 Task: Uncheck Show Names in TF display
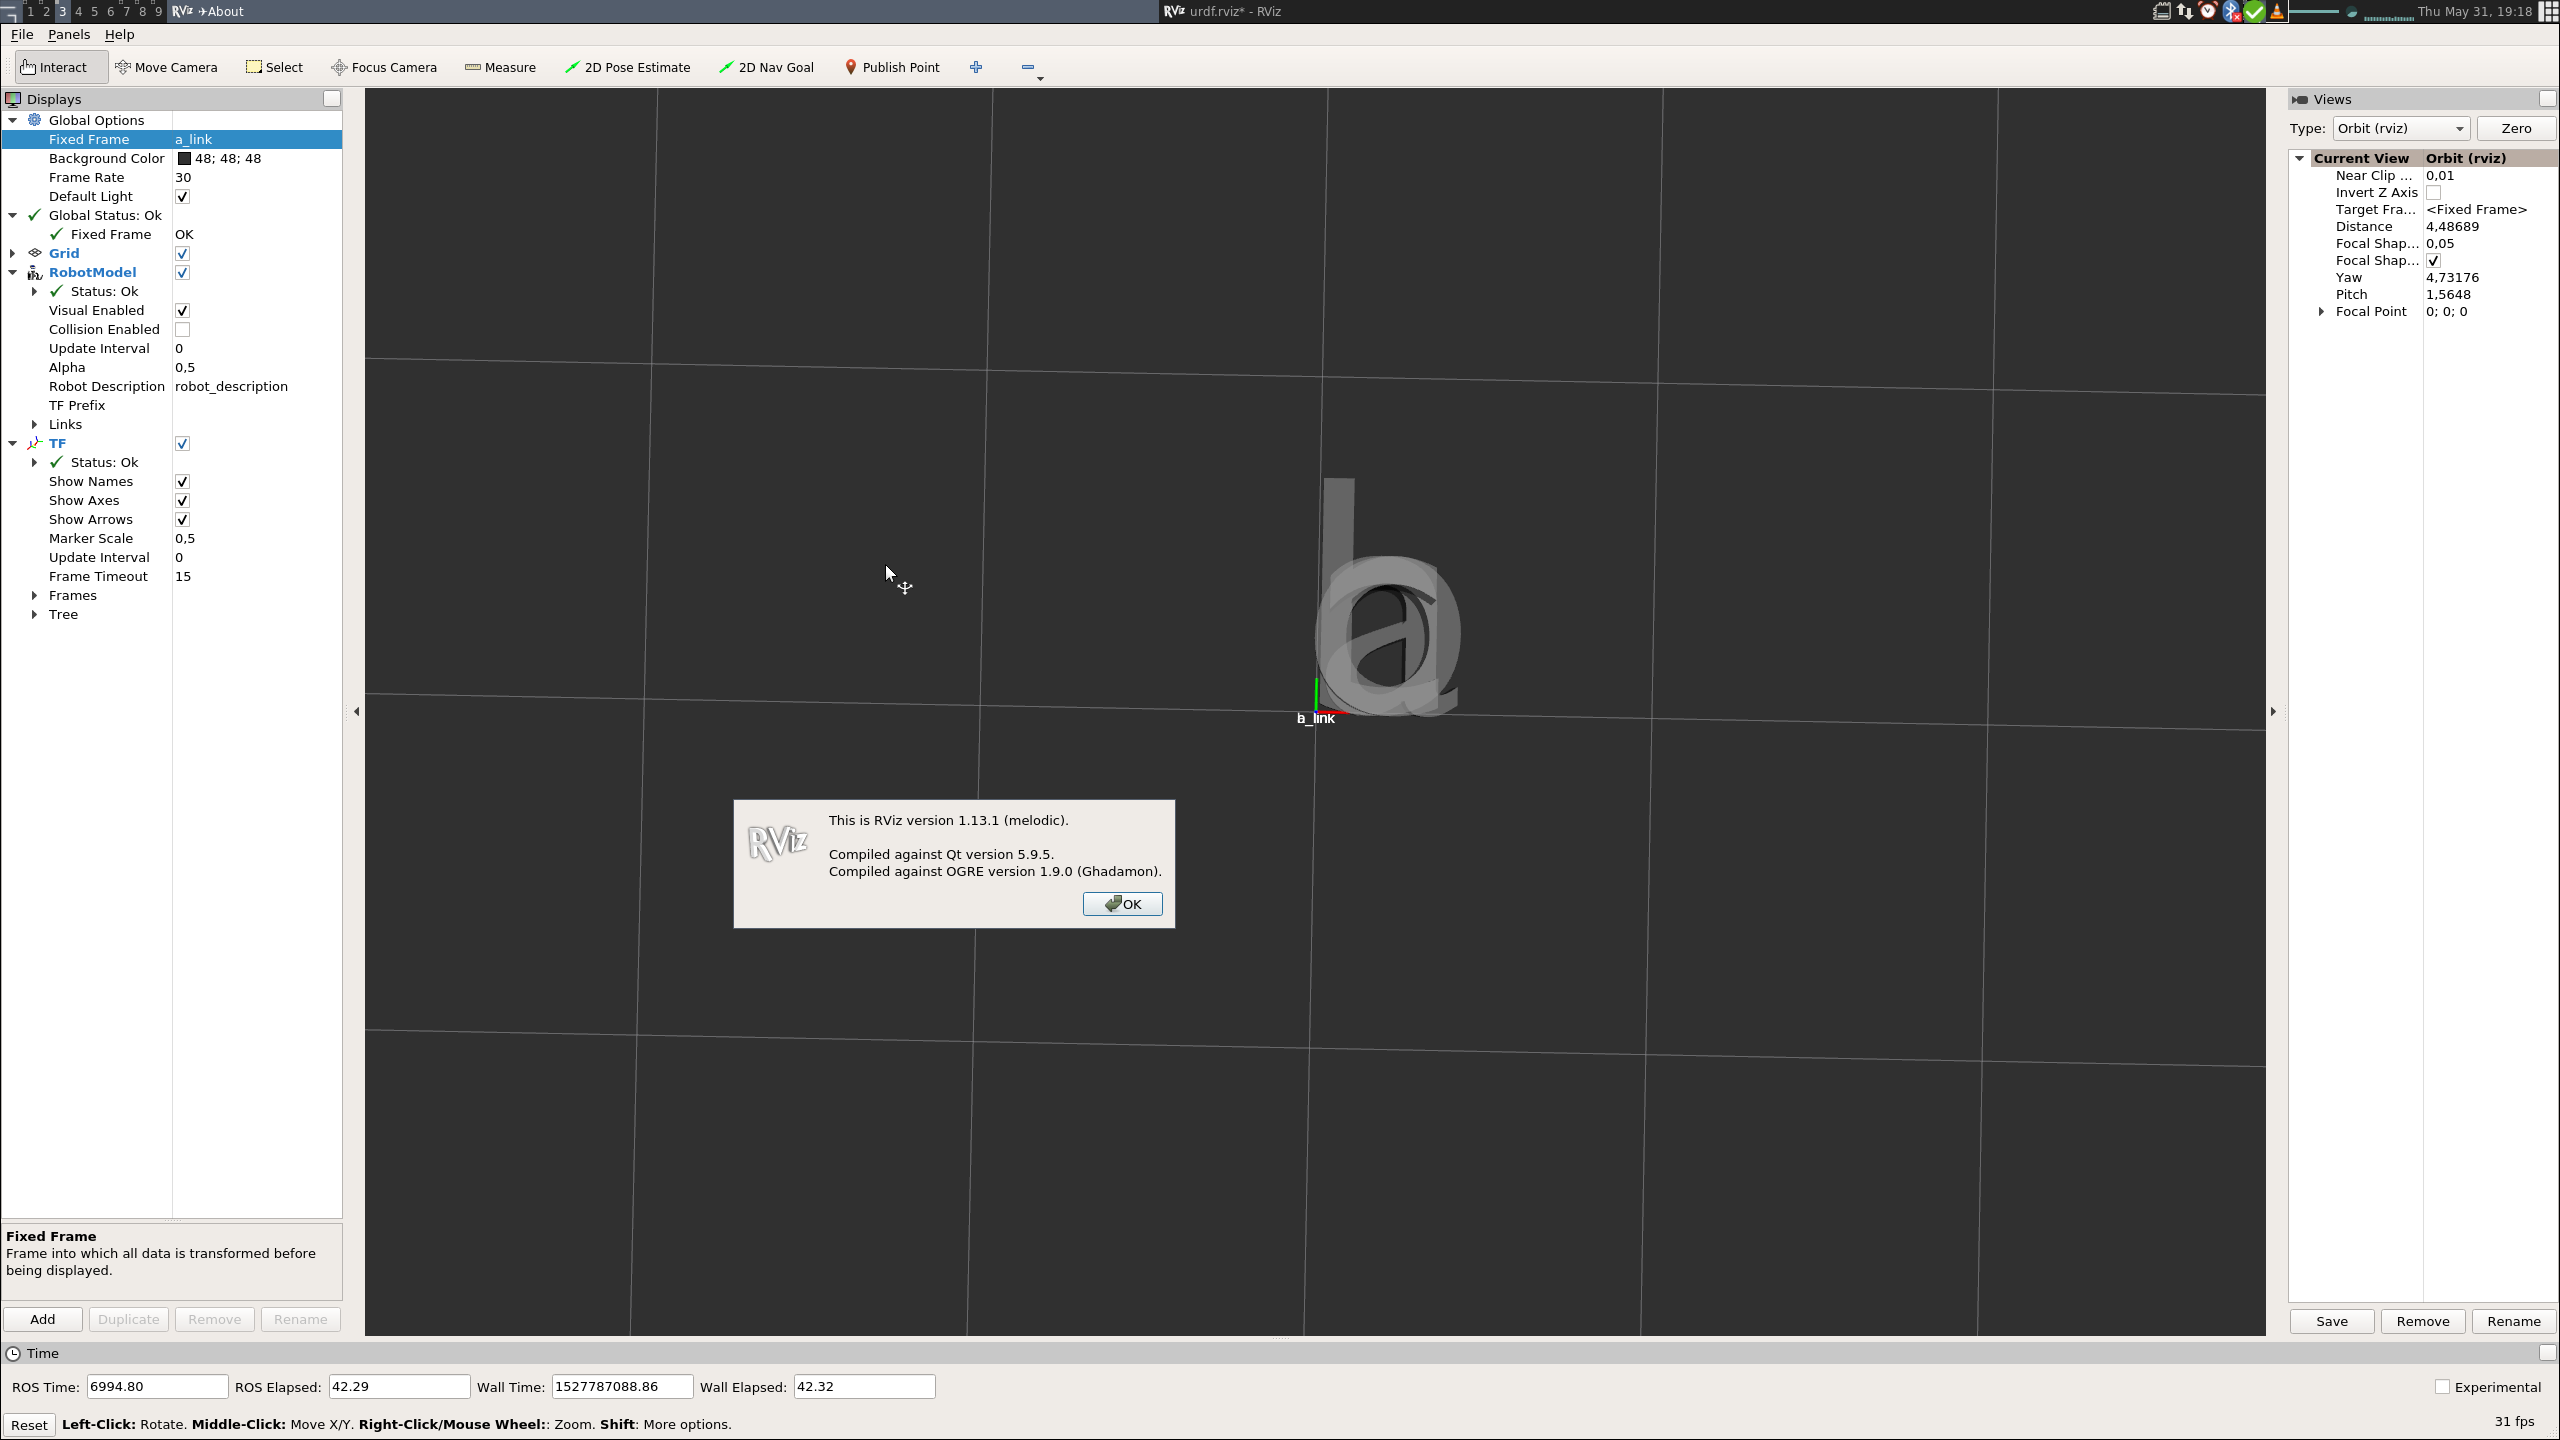click(182, 481)
